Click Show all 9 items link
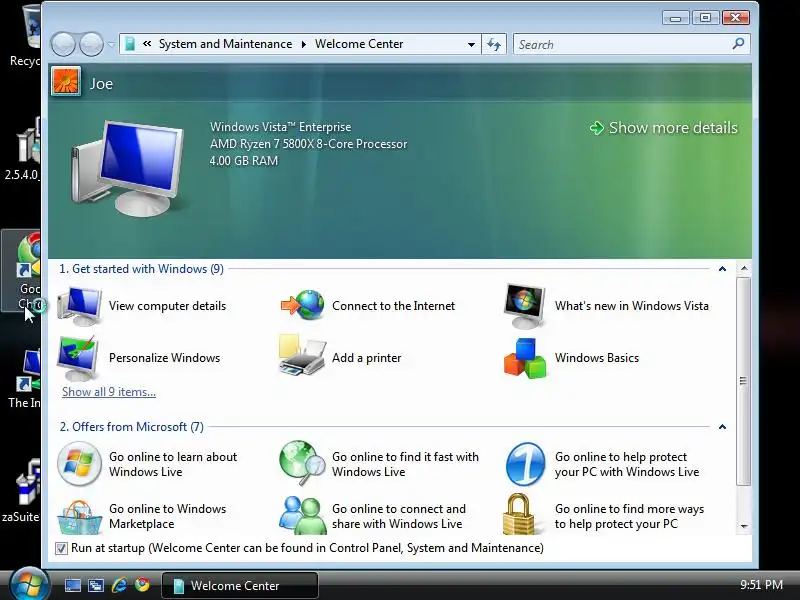This screenshot has width=800, height=600. point(109,392)
